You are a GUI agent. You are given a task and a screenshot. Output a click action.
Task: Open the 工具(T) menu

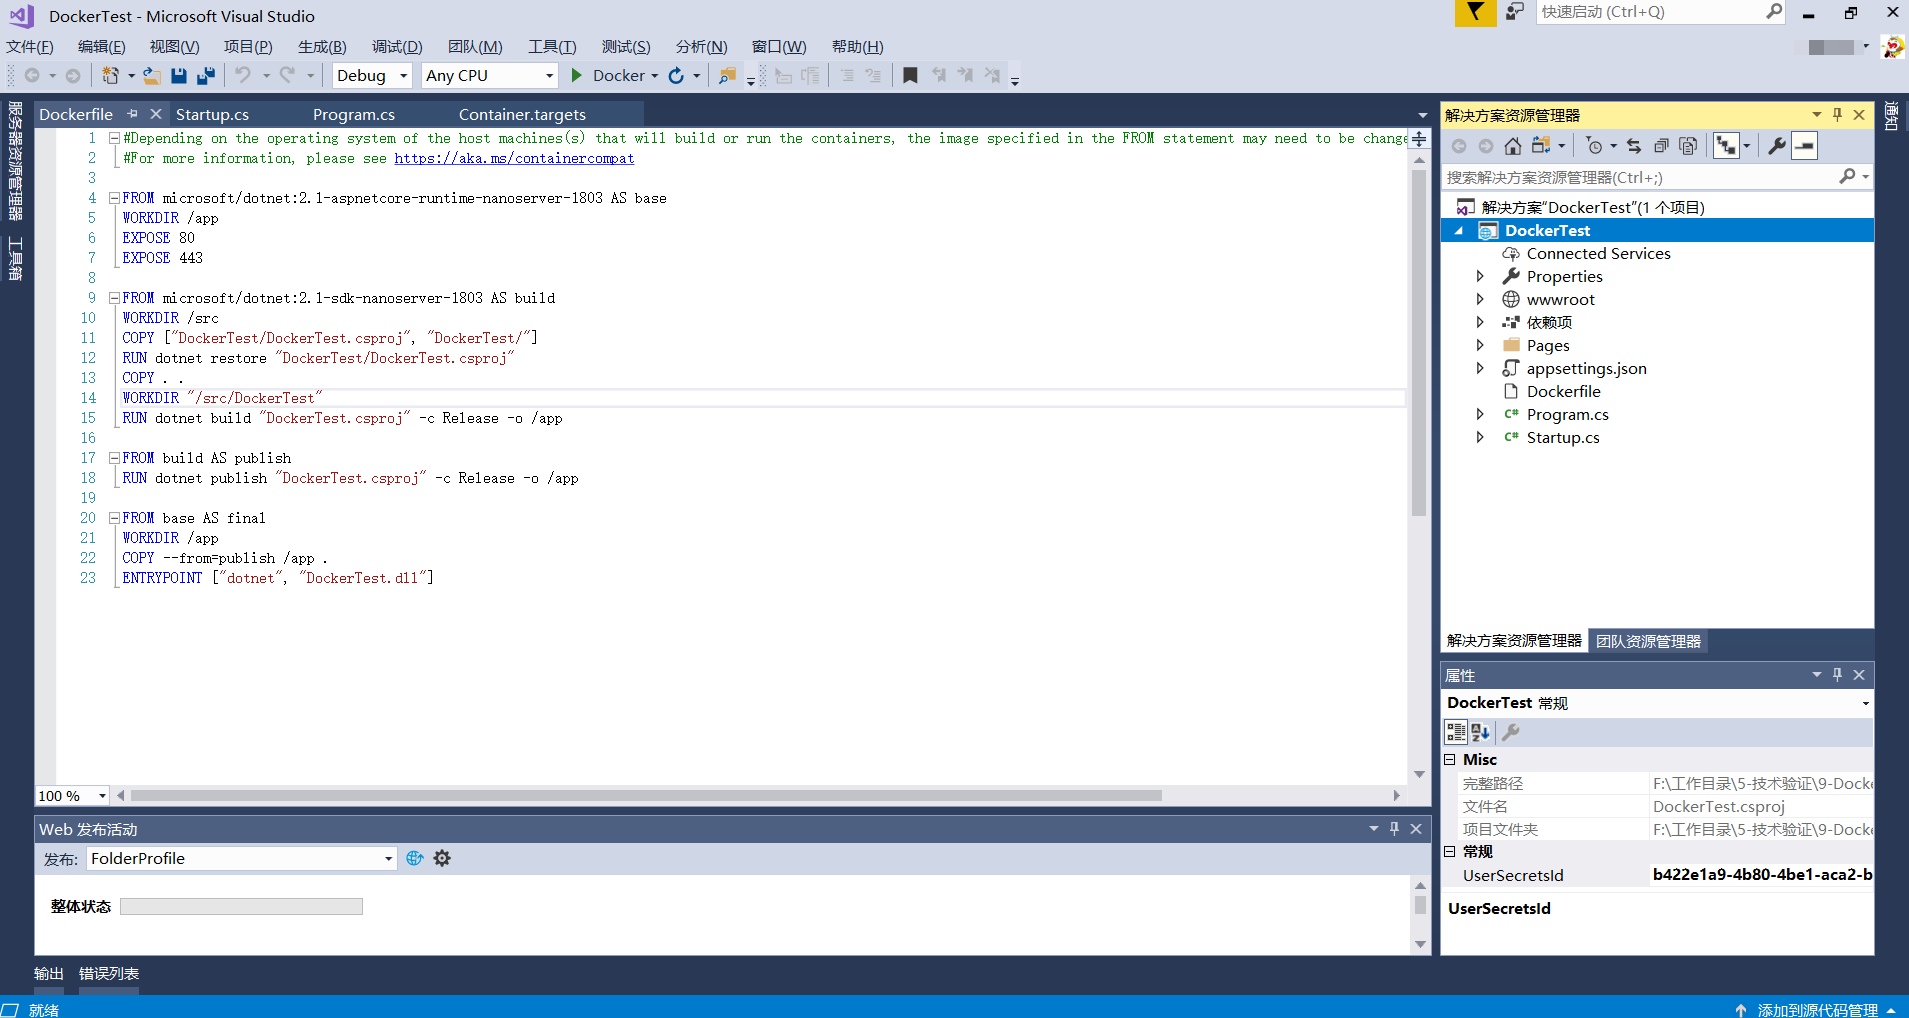click(x=552, y=47)
